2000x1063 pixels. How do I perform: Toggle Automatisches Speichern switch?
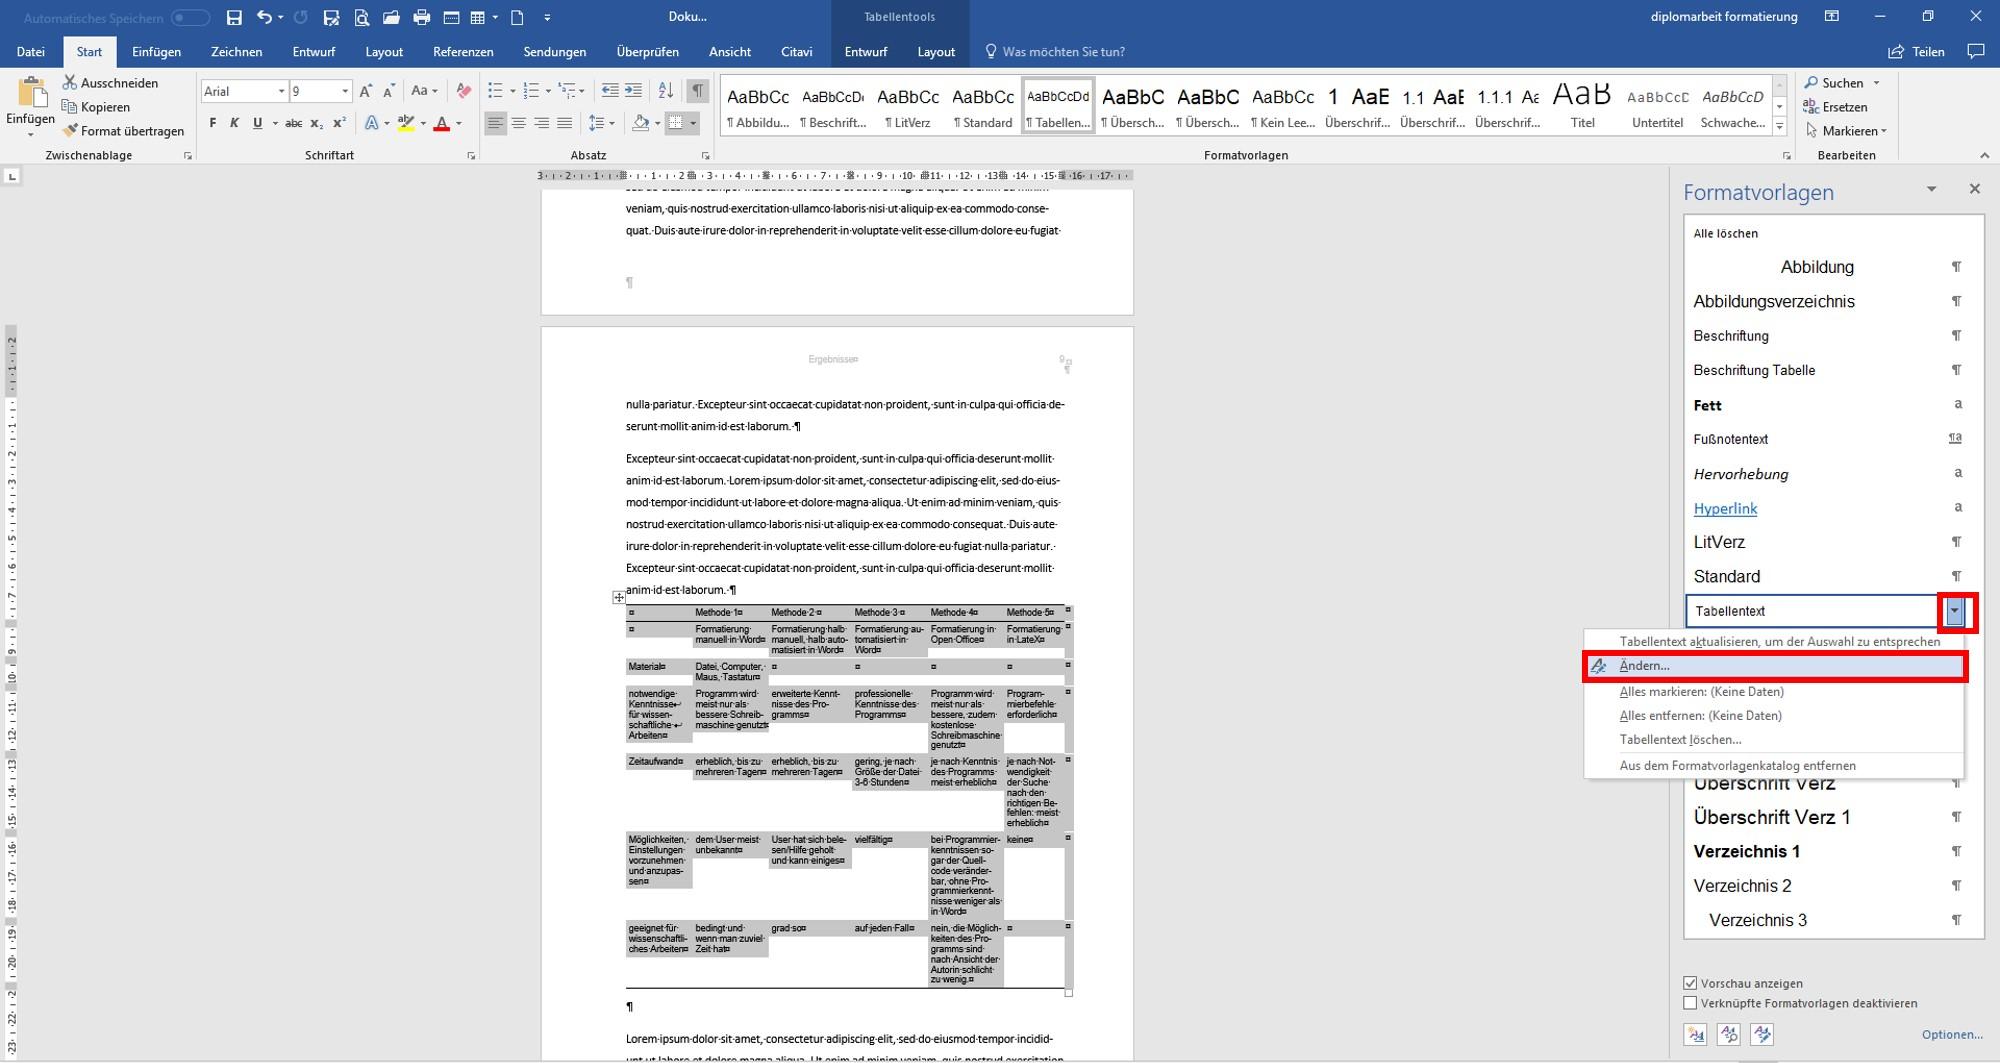point(190,18)
